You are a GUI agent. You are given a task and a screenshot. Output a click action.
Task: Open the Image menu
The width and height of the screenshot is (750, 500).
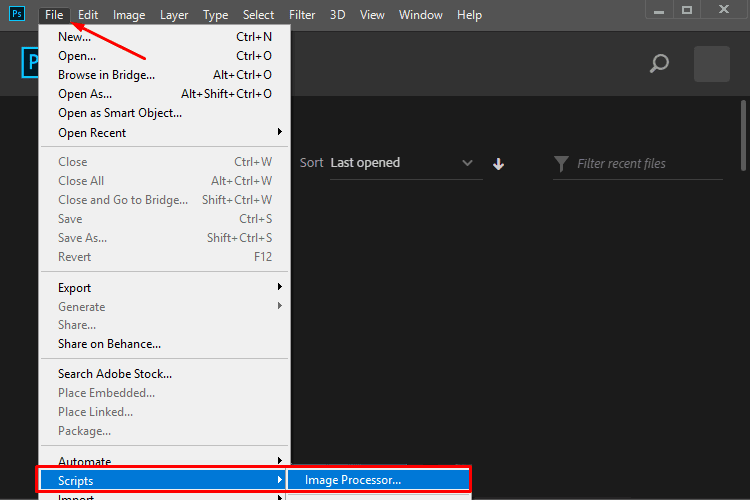[129, 15]
